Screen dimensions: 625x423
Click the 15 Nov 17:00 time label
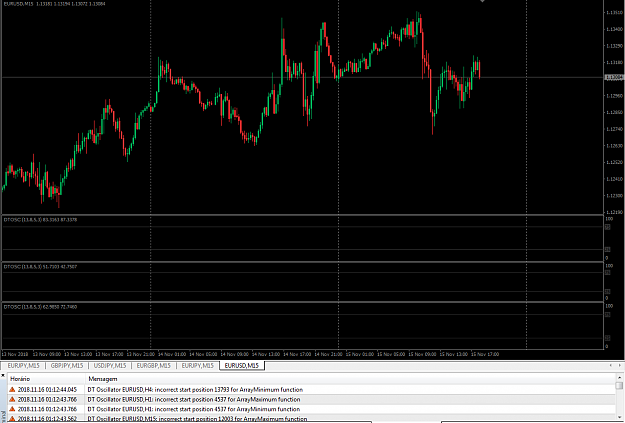point(485,354)
